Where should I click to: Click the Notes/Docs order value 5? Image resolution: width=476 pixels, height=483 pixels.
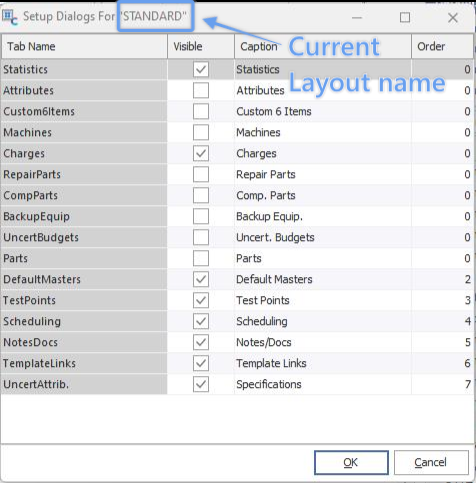pos(442,342)
